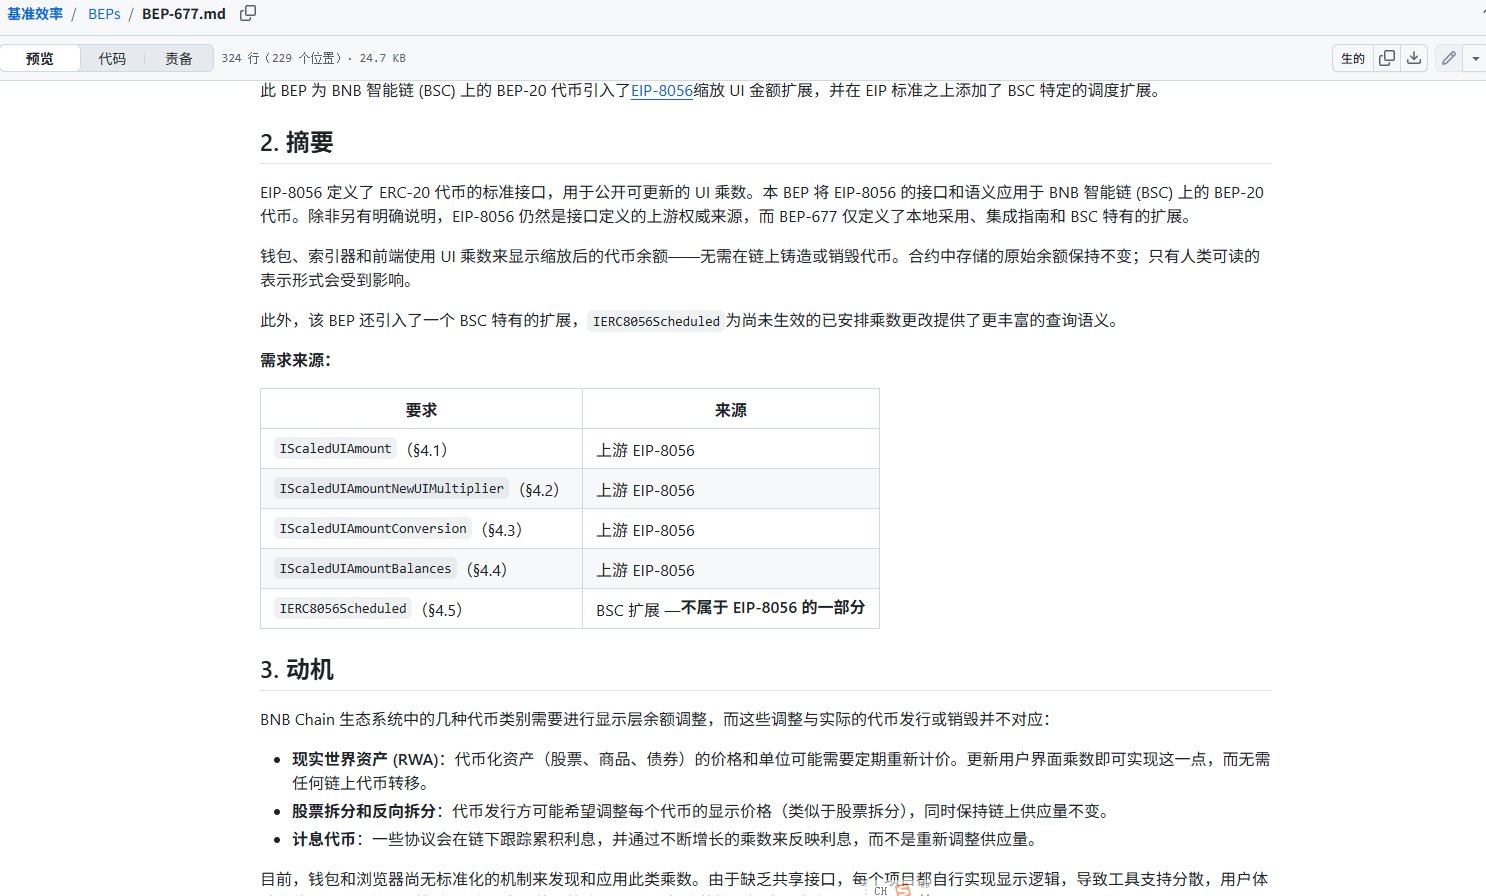The image size is (1486, 896).
Task: Copy the BEP-677.md file path
Action: coord(248,13)
